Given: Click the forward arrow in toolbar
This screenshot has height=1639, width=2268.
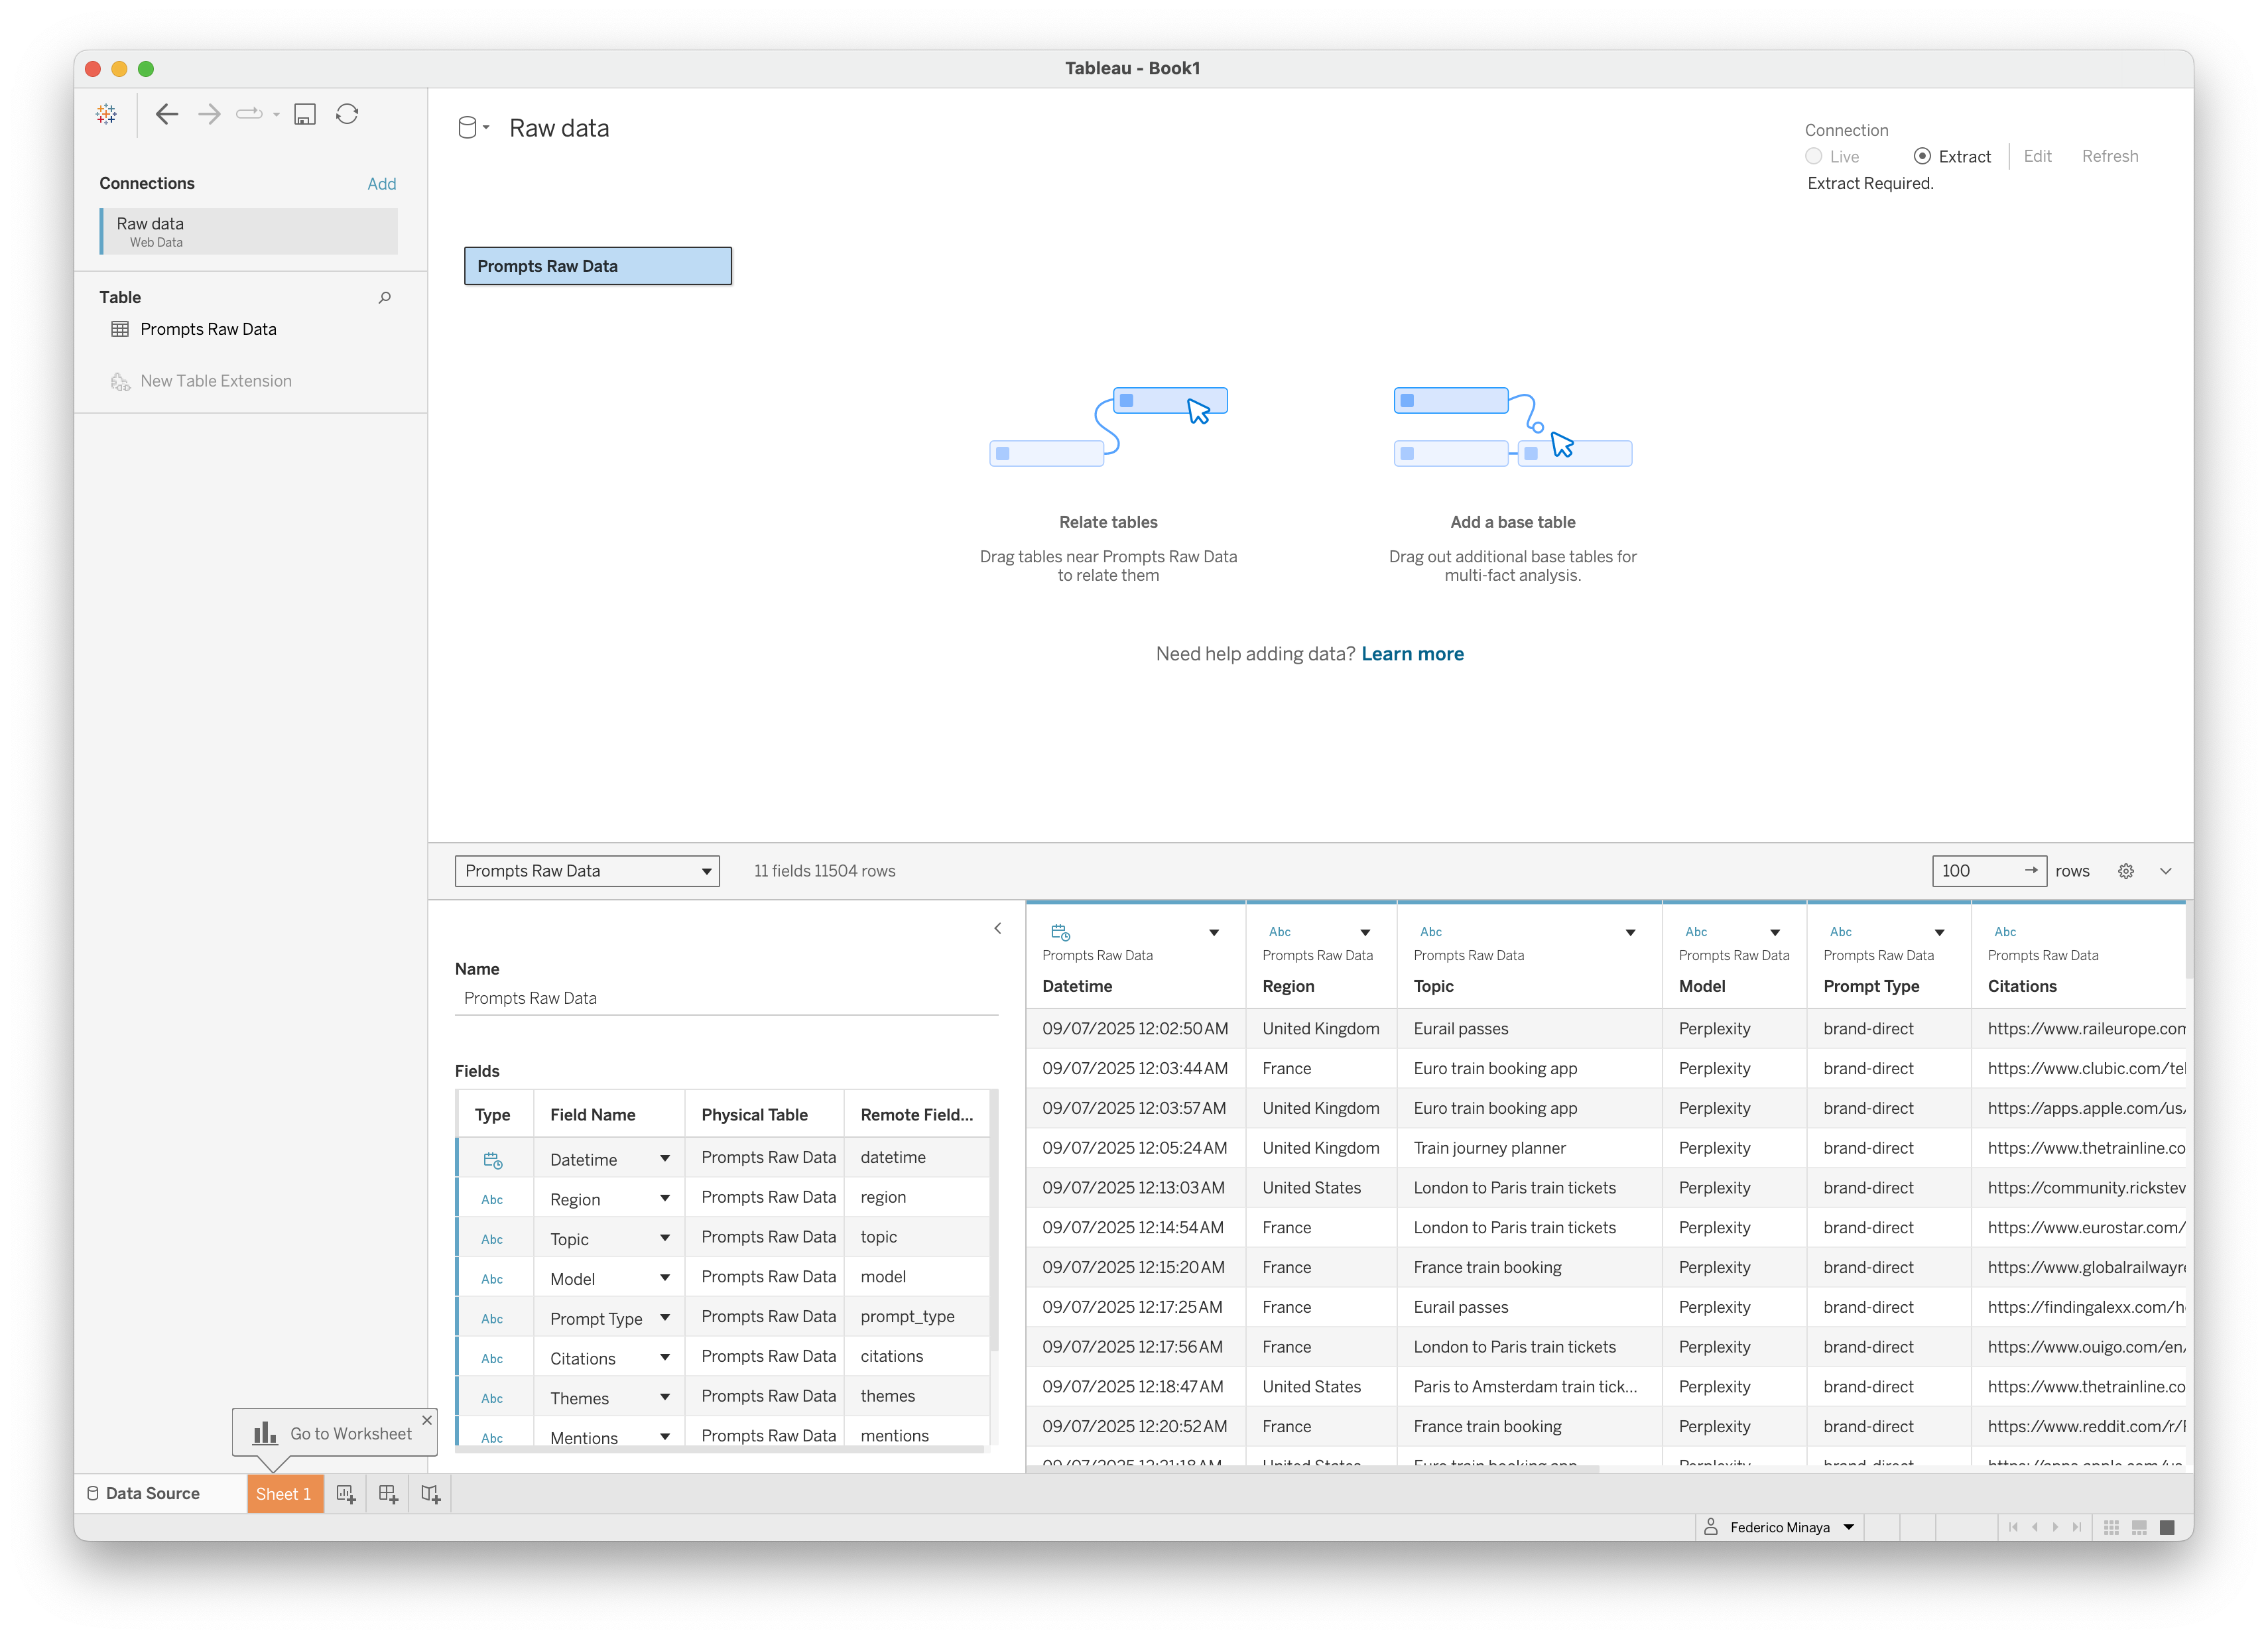Looking at the screenshot, I should pyautogui.click(x=209, y=114).
